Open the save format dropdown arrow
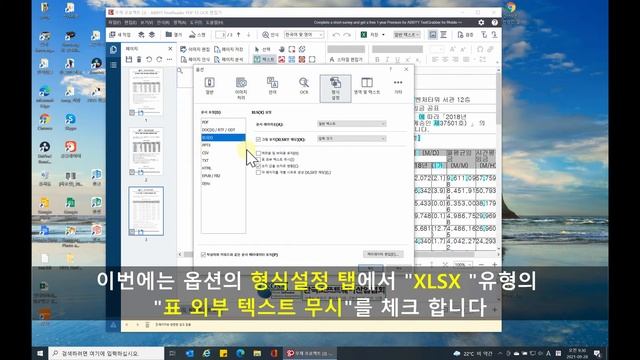640x360 pixels. click(x=383, y=35)
